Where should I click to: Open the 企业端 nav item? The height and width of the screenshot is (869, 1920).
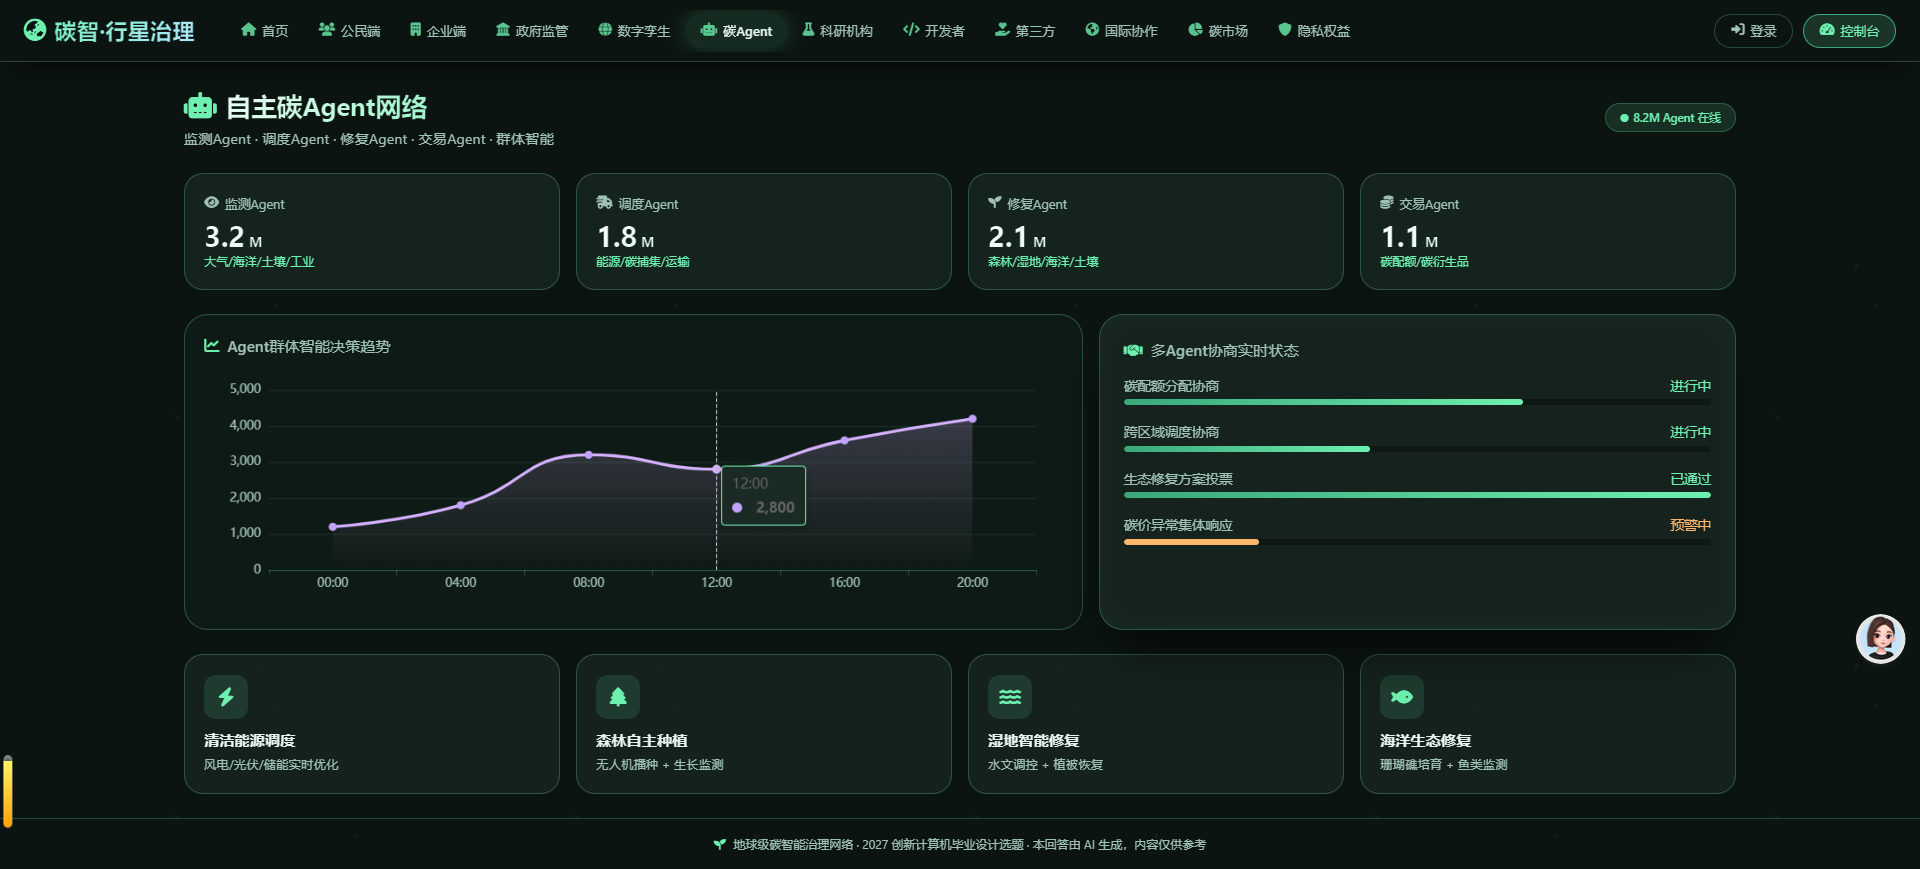(438, 31)
